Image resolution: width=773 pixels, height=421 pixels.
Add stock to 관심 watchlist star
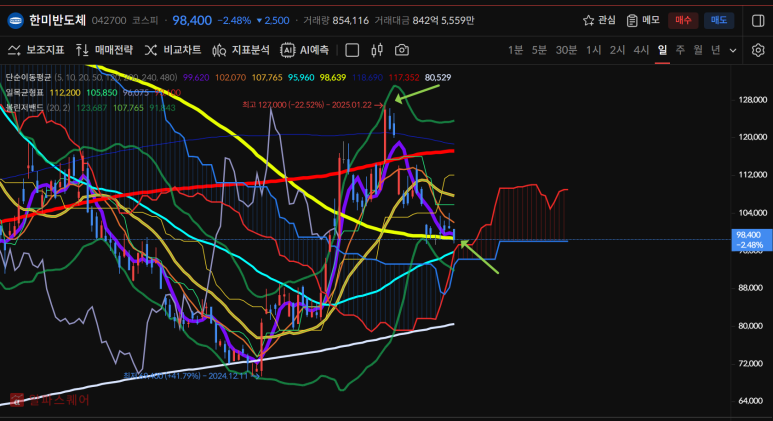coord(599,20)
